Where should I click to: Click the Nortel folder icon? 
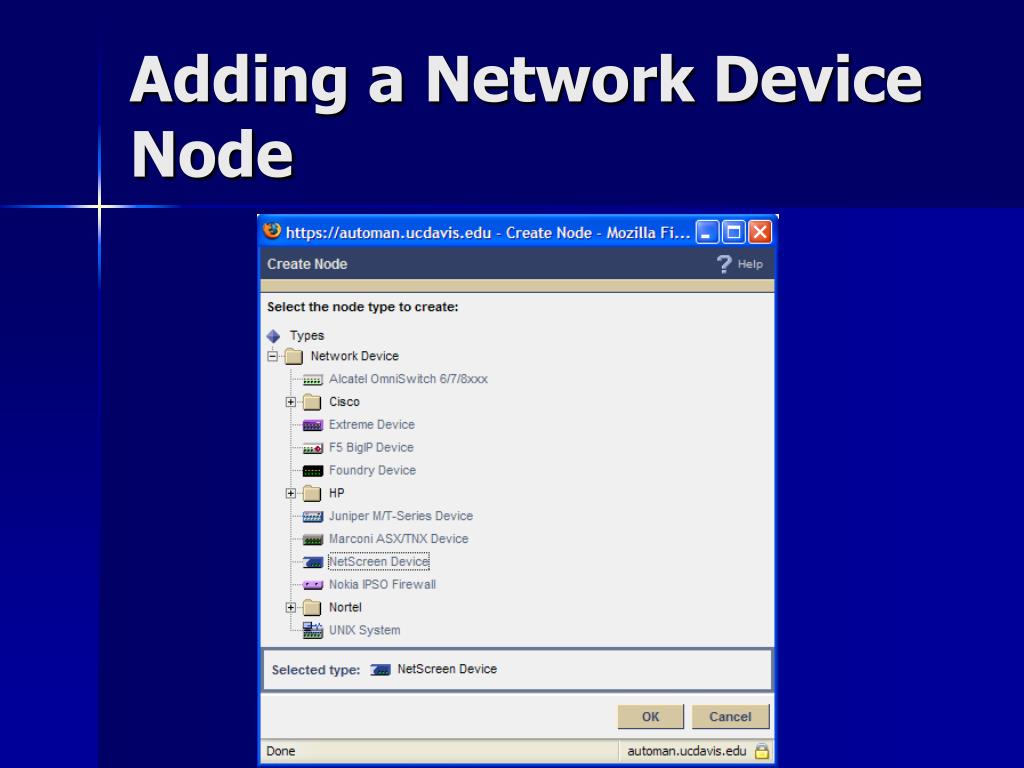click(x=312, y=608)
